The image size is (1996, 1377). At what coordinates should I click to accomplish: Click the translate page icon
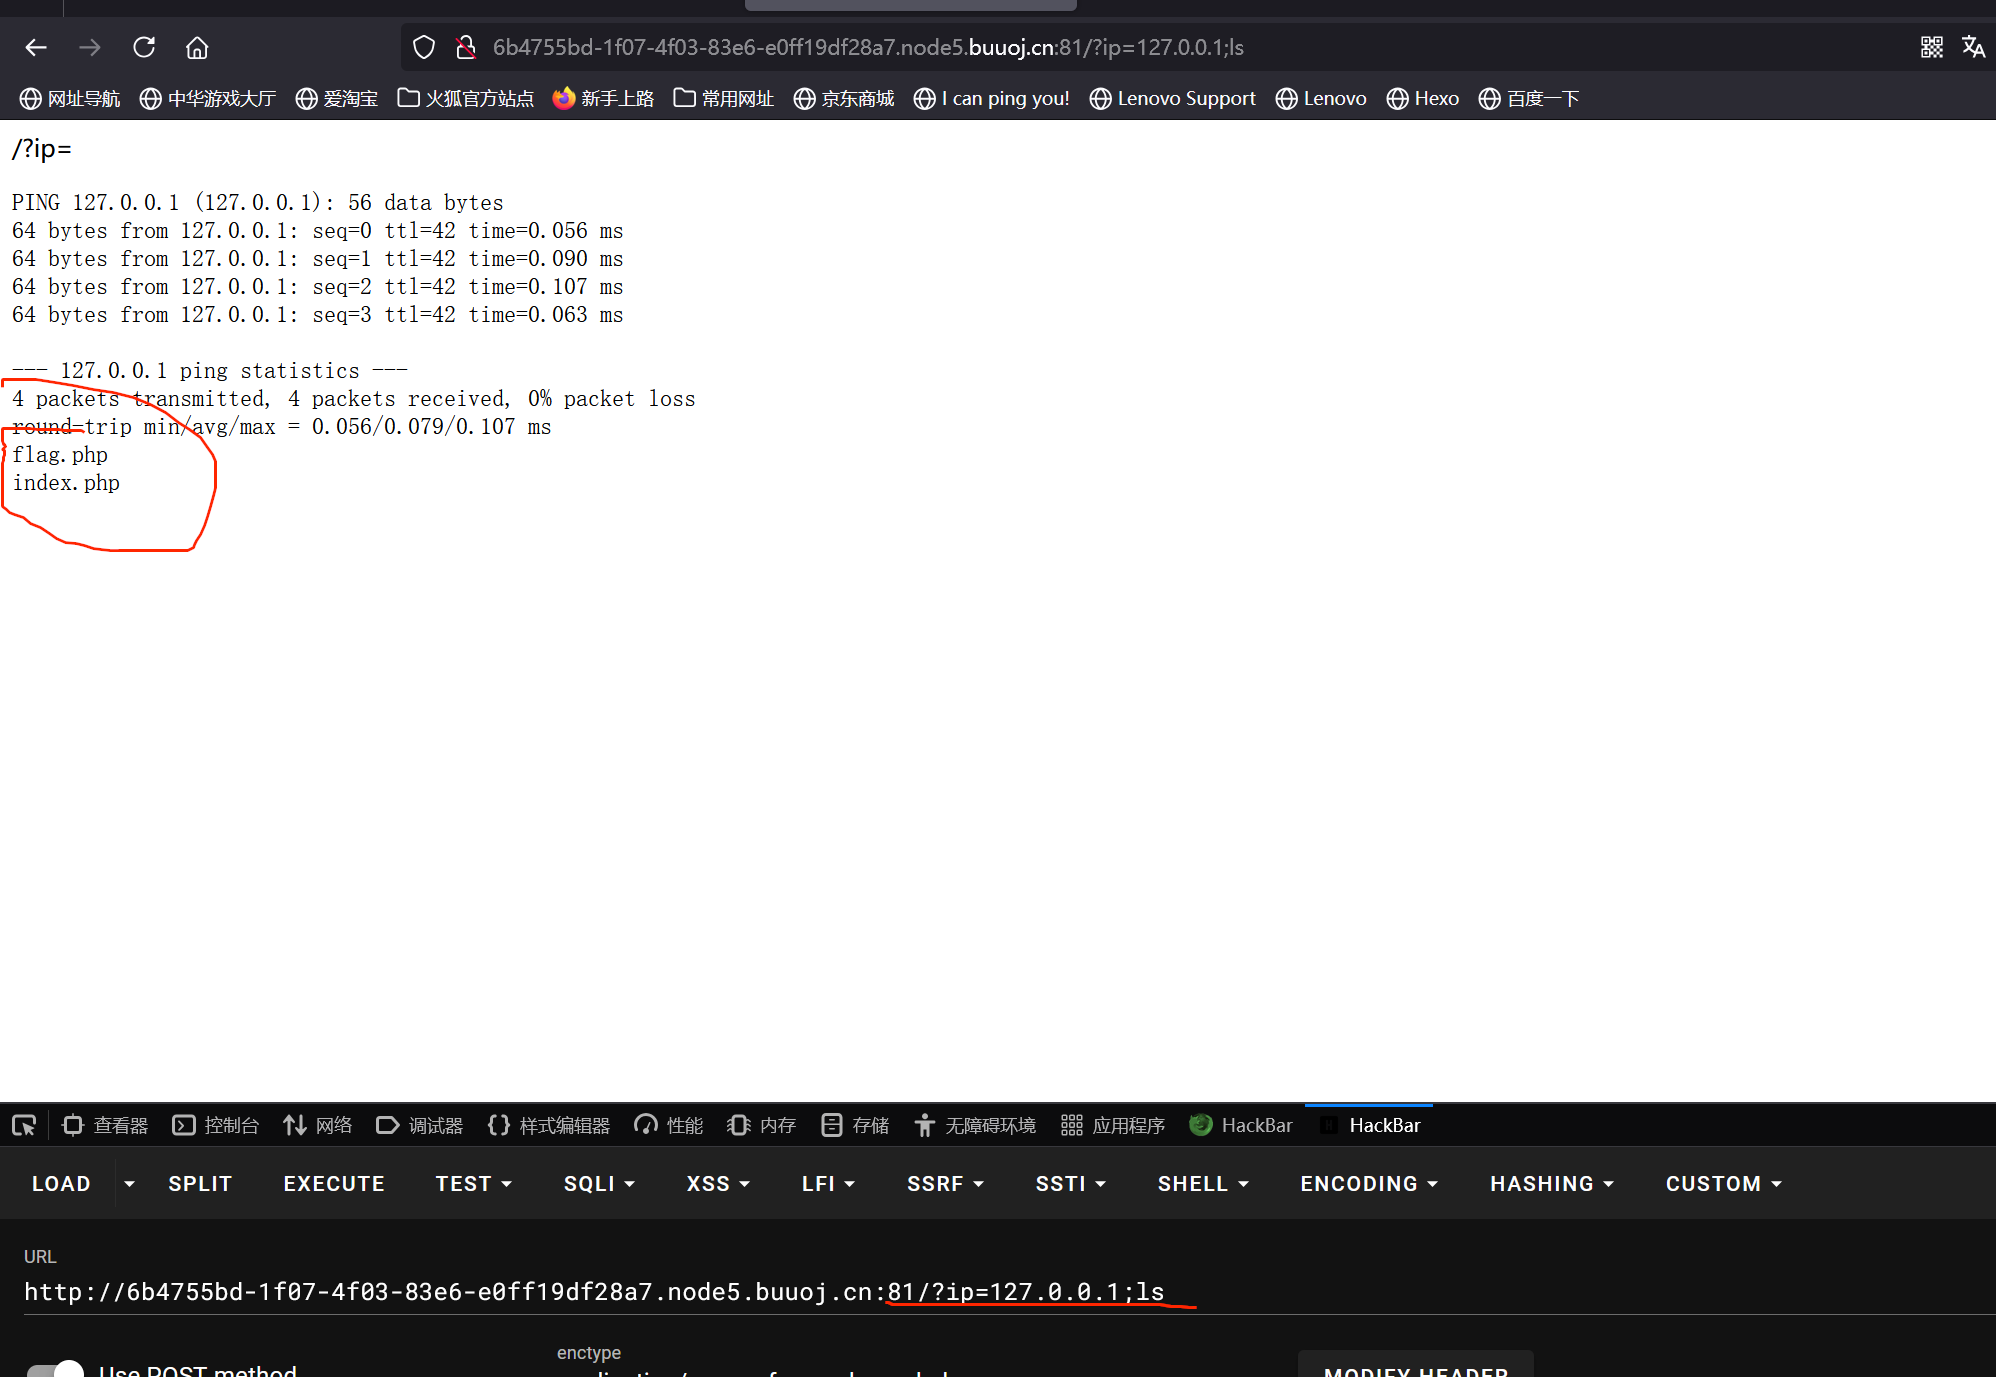(x=1973, y=47)
